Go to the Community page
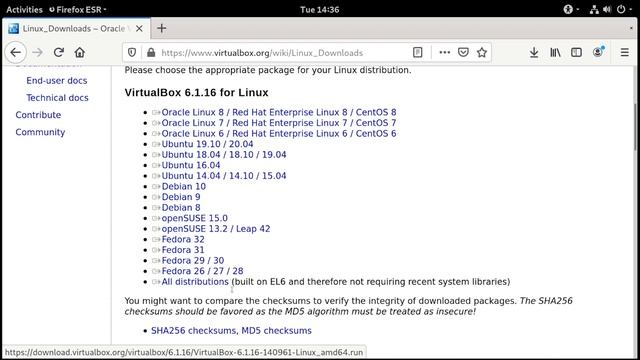Image resolution: width=640 pixels, height=360 pixels. tap(40, 132)
